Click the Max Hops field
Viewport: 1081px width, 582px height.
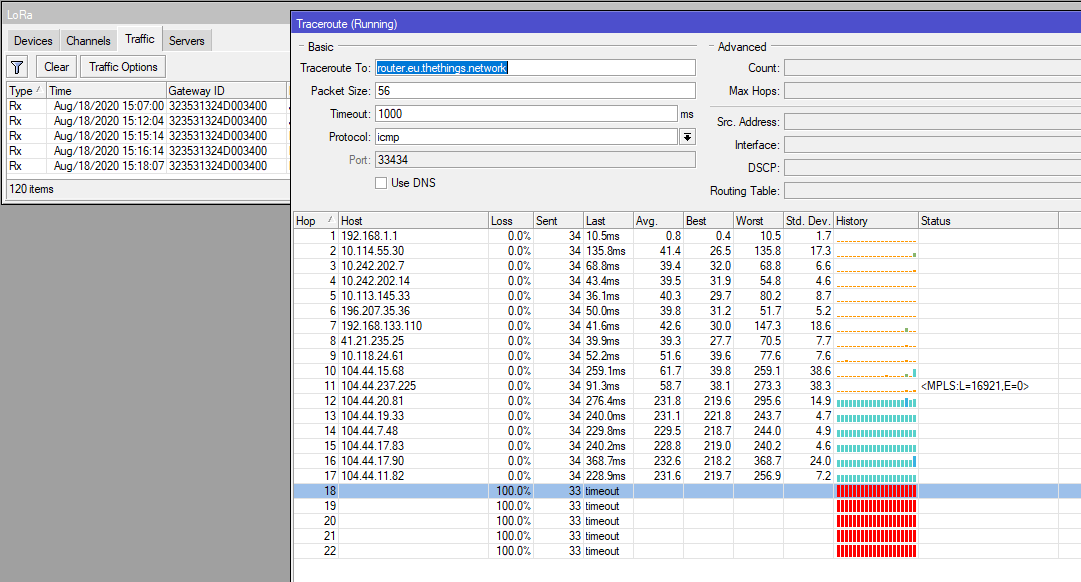pyautogui.click(x=932, y=90)
